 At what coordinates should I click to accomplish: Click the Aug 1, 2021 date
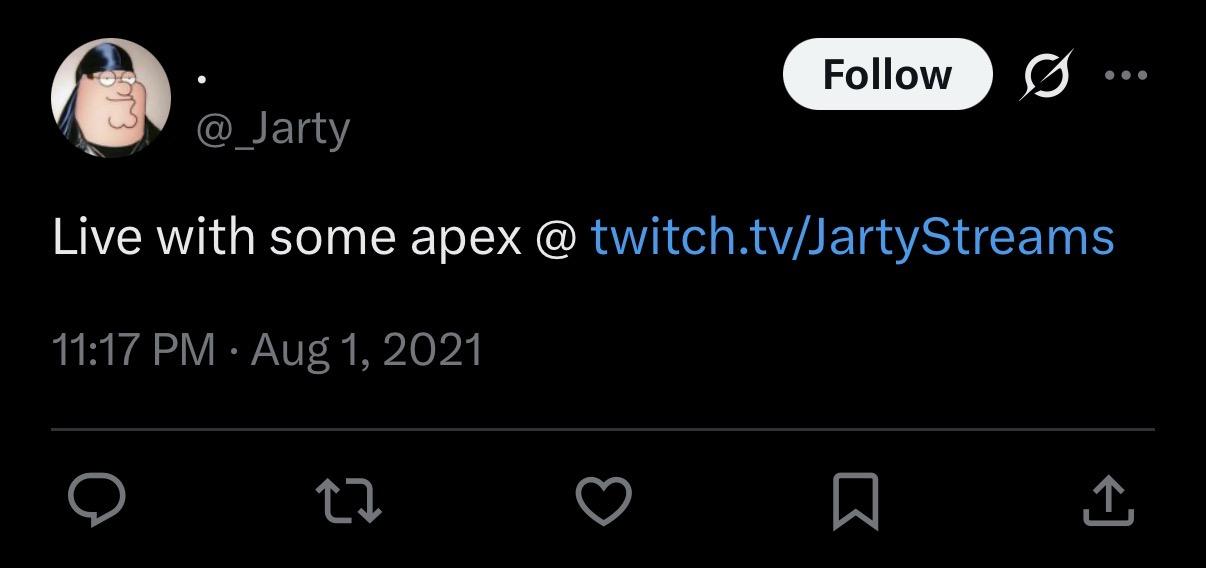coord(367,350)
